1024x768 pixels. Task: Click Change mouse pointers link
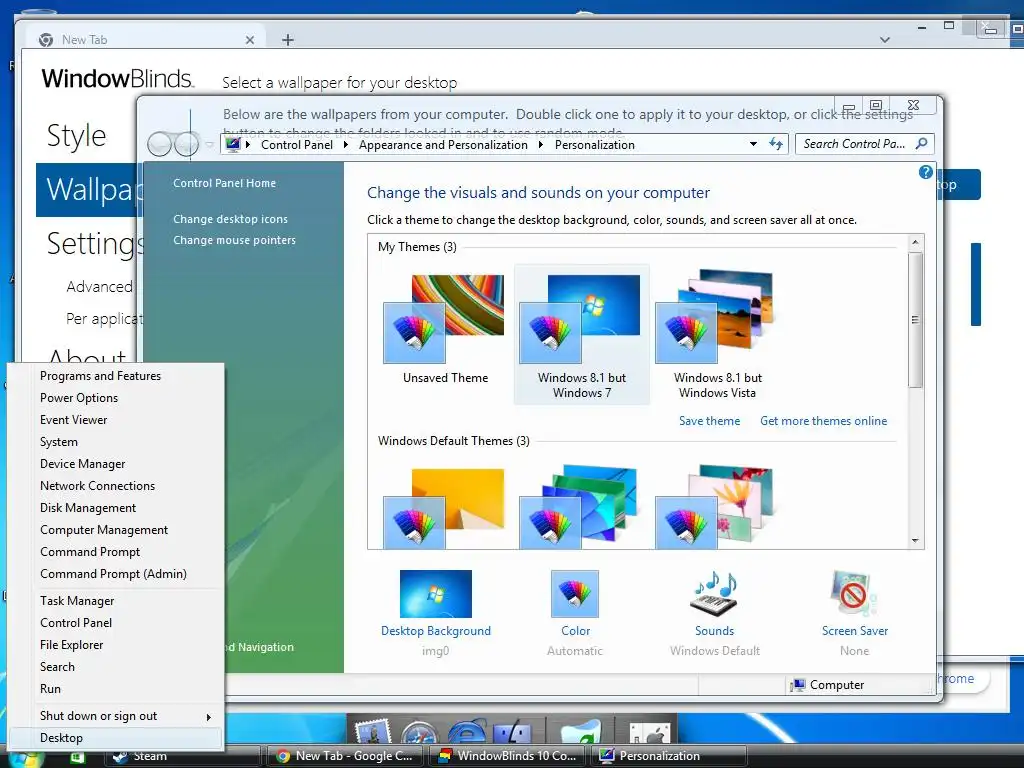coord(234,240)
